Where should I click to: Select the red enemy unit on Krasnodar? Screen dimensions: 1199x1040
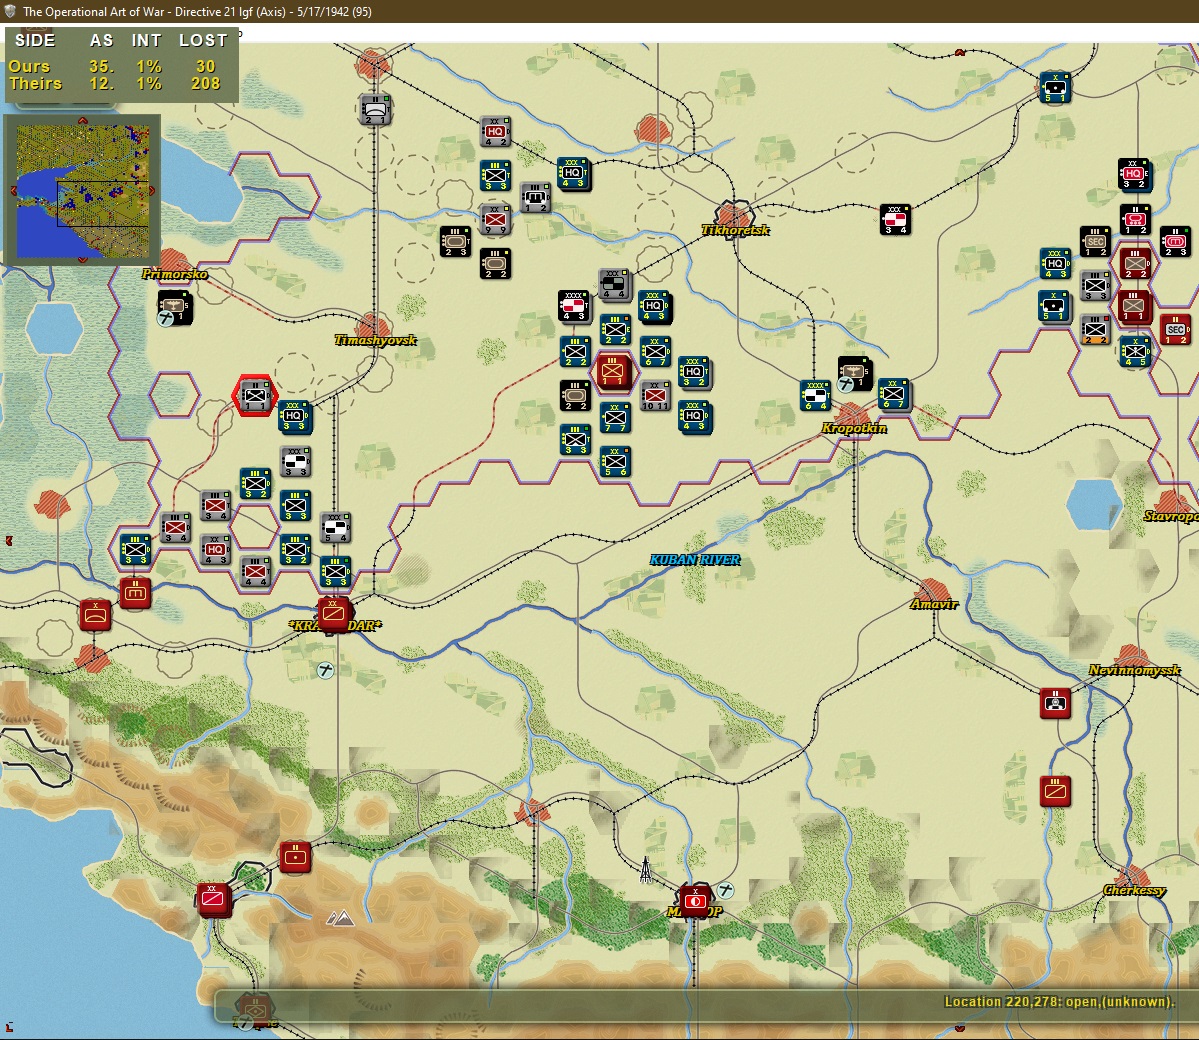pyautogui.click(x=333, y=614)
